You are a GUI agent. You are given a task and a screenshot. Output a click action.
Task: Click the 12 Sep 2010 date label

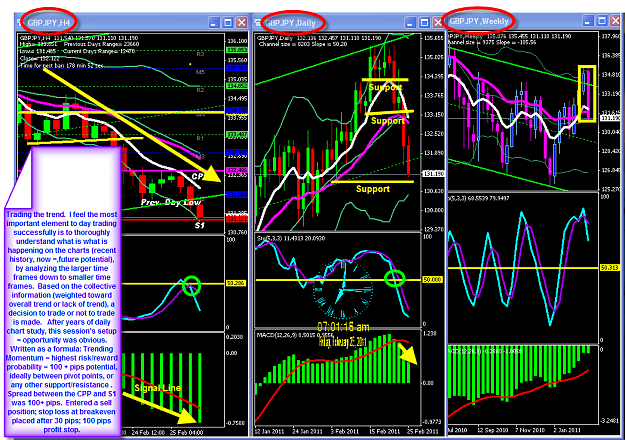point(491,430)
